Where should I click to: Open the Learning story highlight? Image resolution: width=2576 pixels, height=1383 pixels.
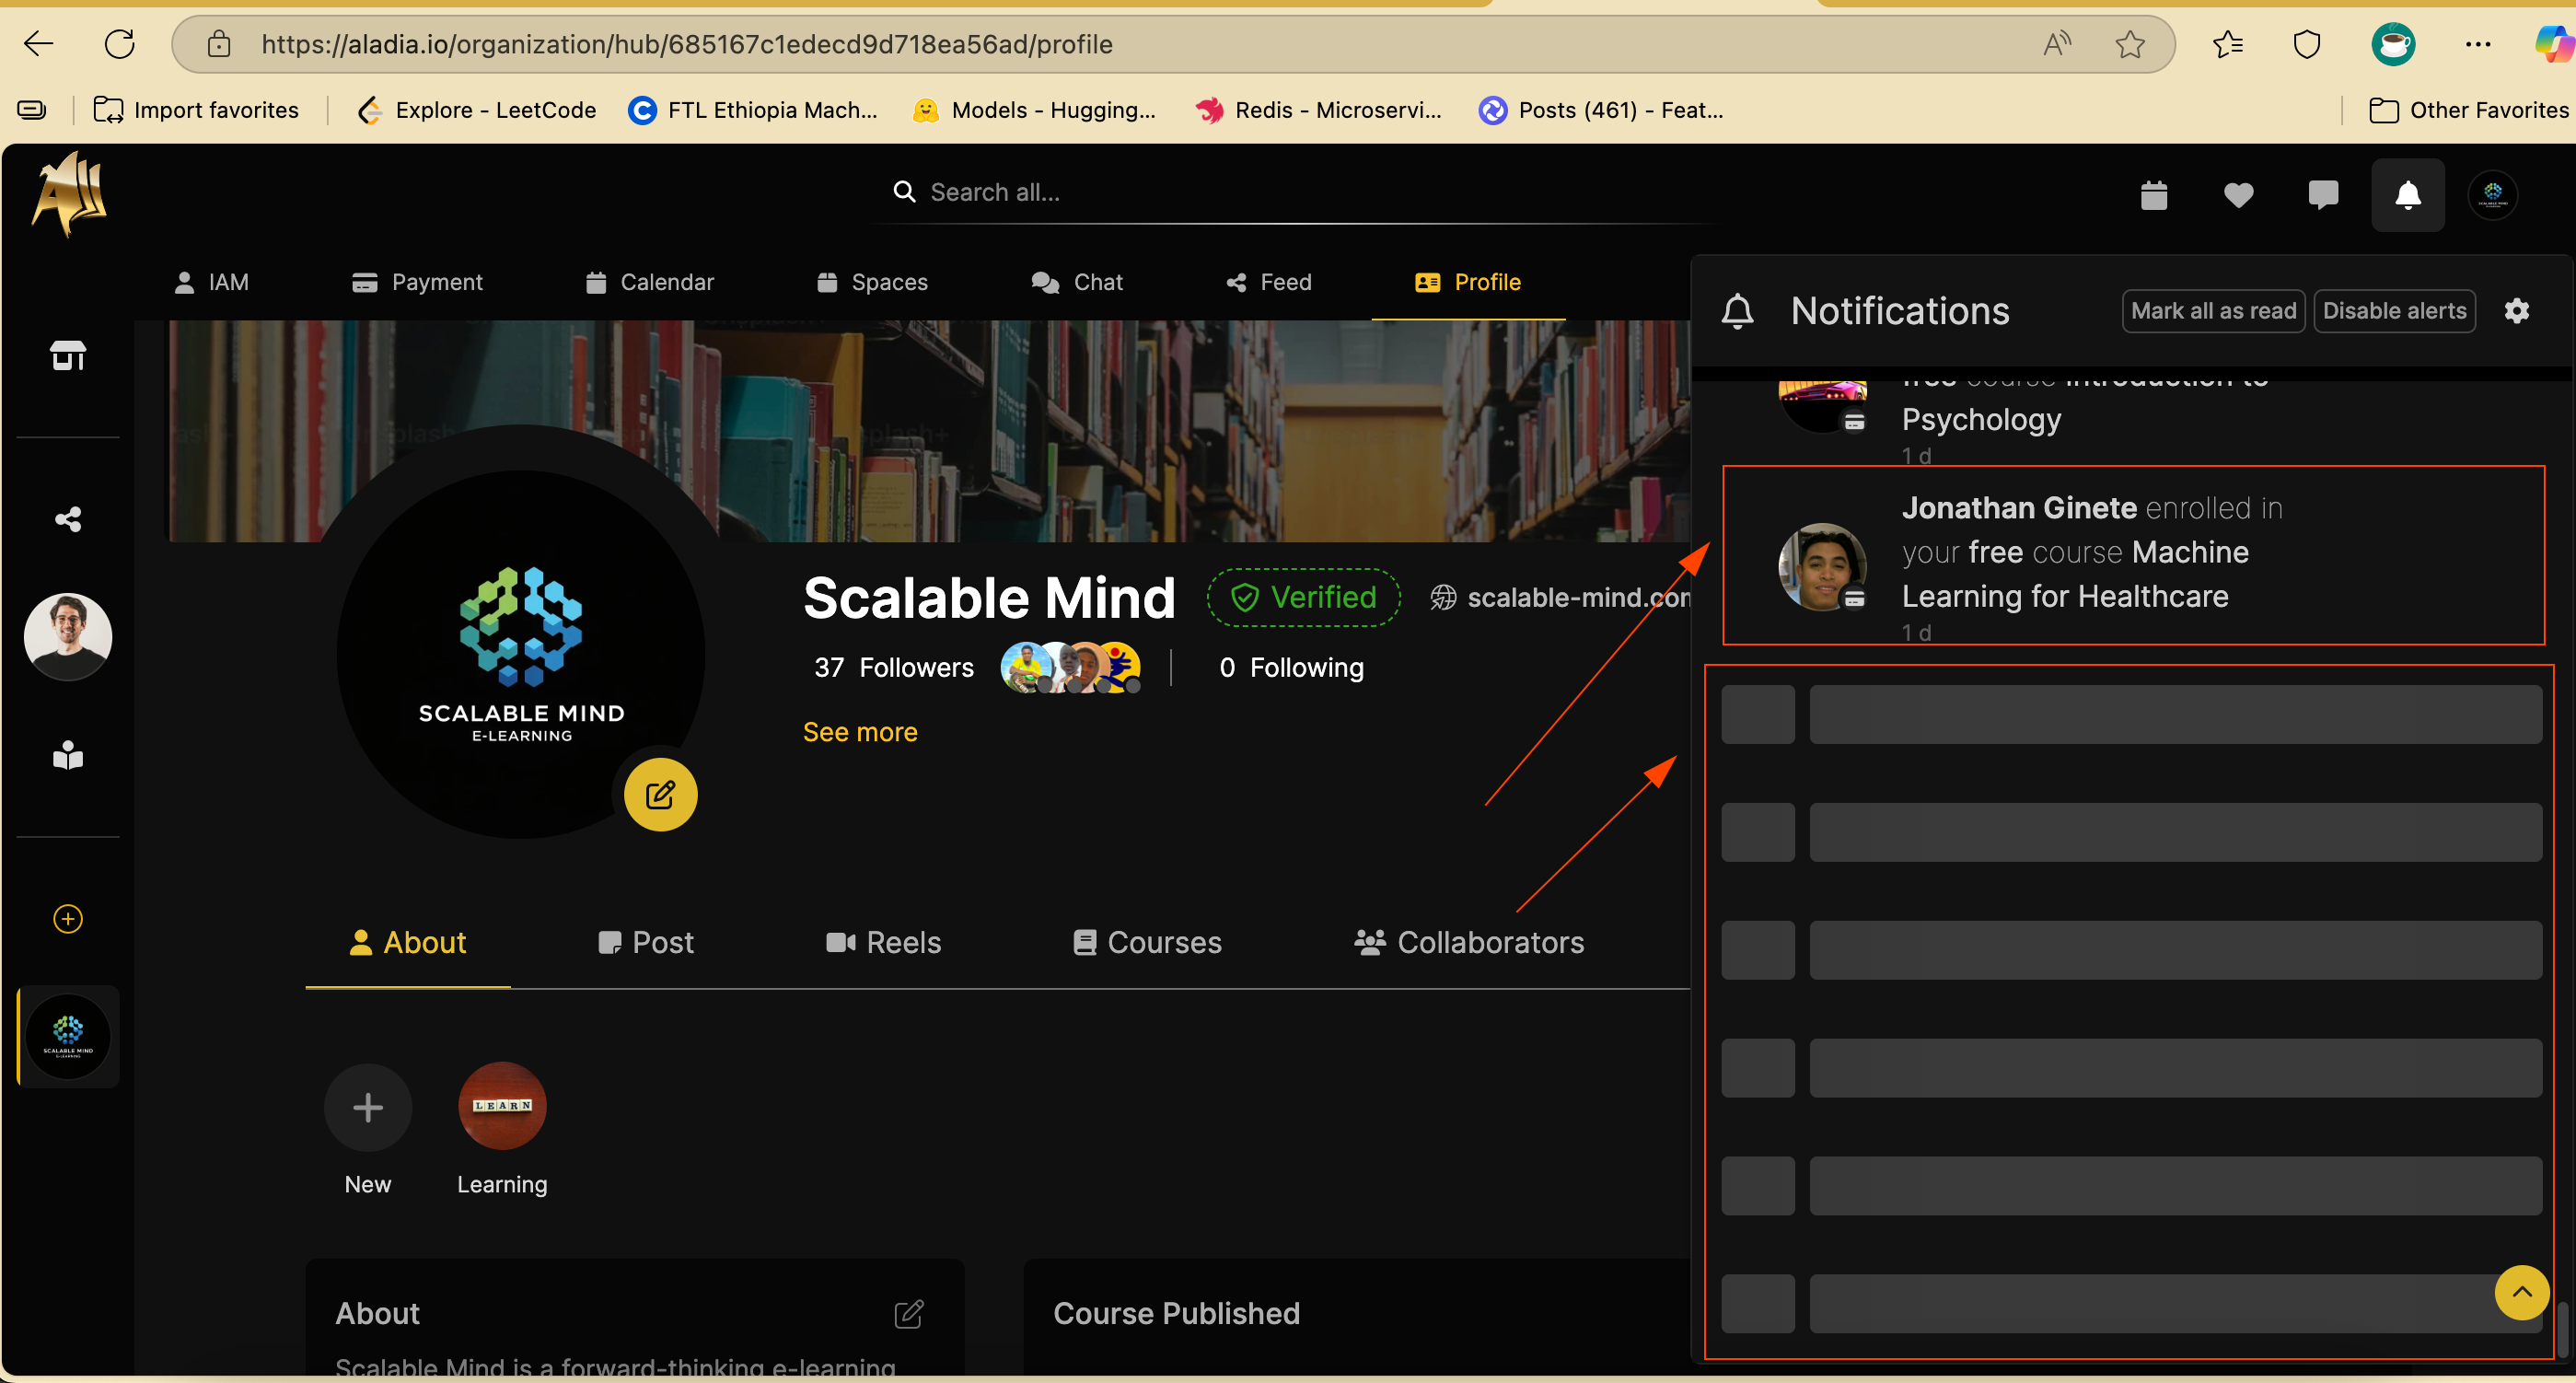(502, 1106)
